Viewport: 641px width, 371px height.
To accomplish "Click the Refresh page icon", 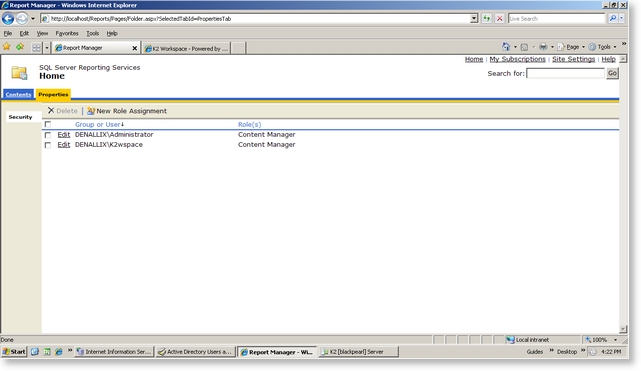I will tap(486, 18).
